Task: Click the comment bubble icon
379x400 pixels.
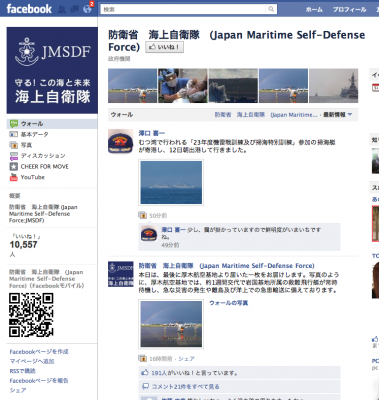Action: tap(145, 386)
